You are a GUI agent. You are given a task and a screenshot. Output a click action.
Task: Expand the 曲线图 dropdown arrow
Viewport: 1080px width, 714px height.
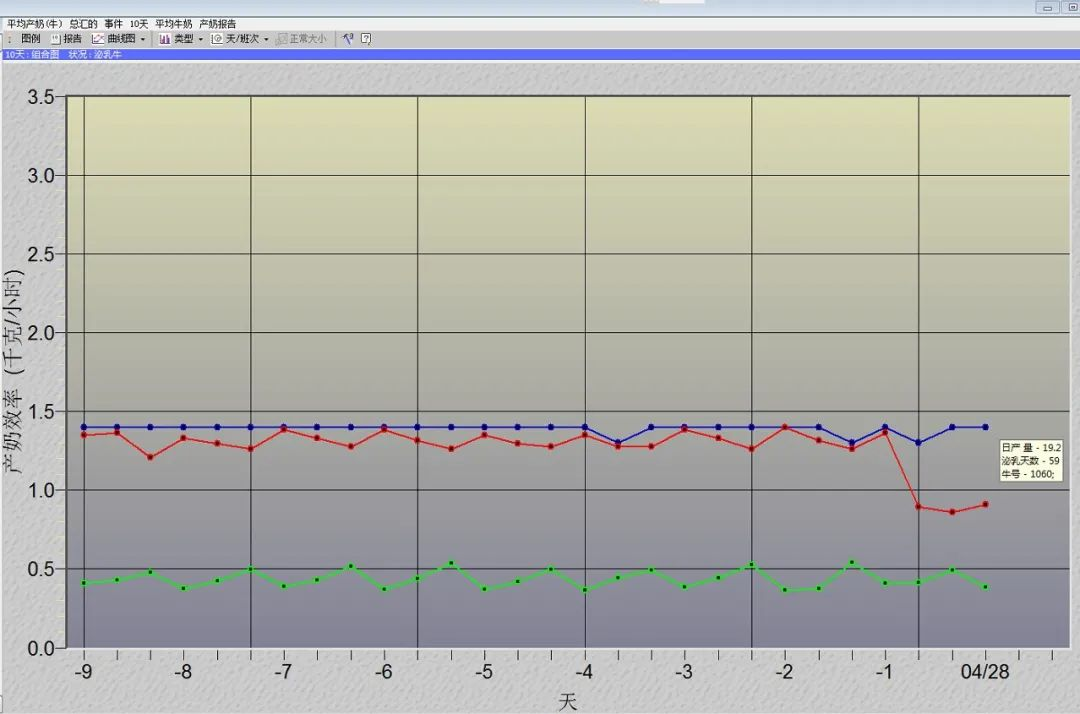tap(143, 39)
